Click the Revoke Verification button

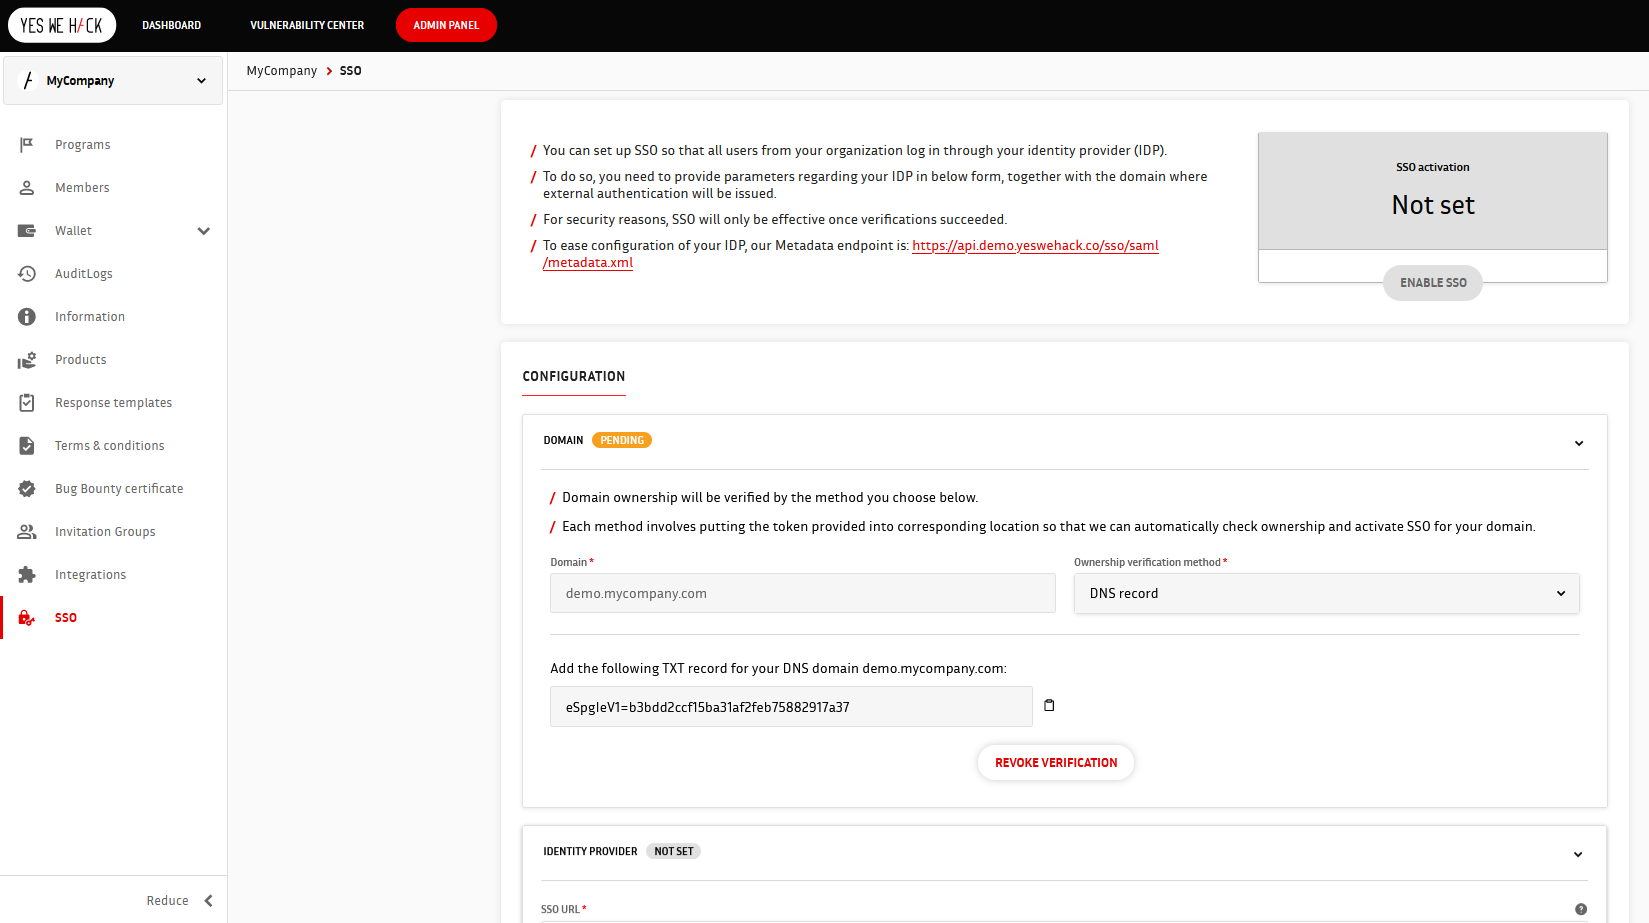click(1056, 763)
